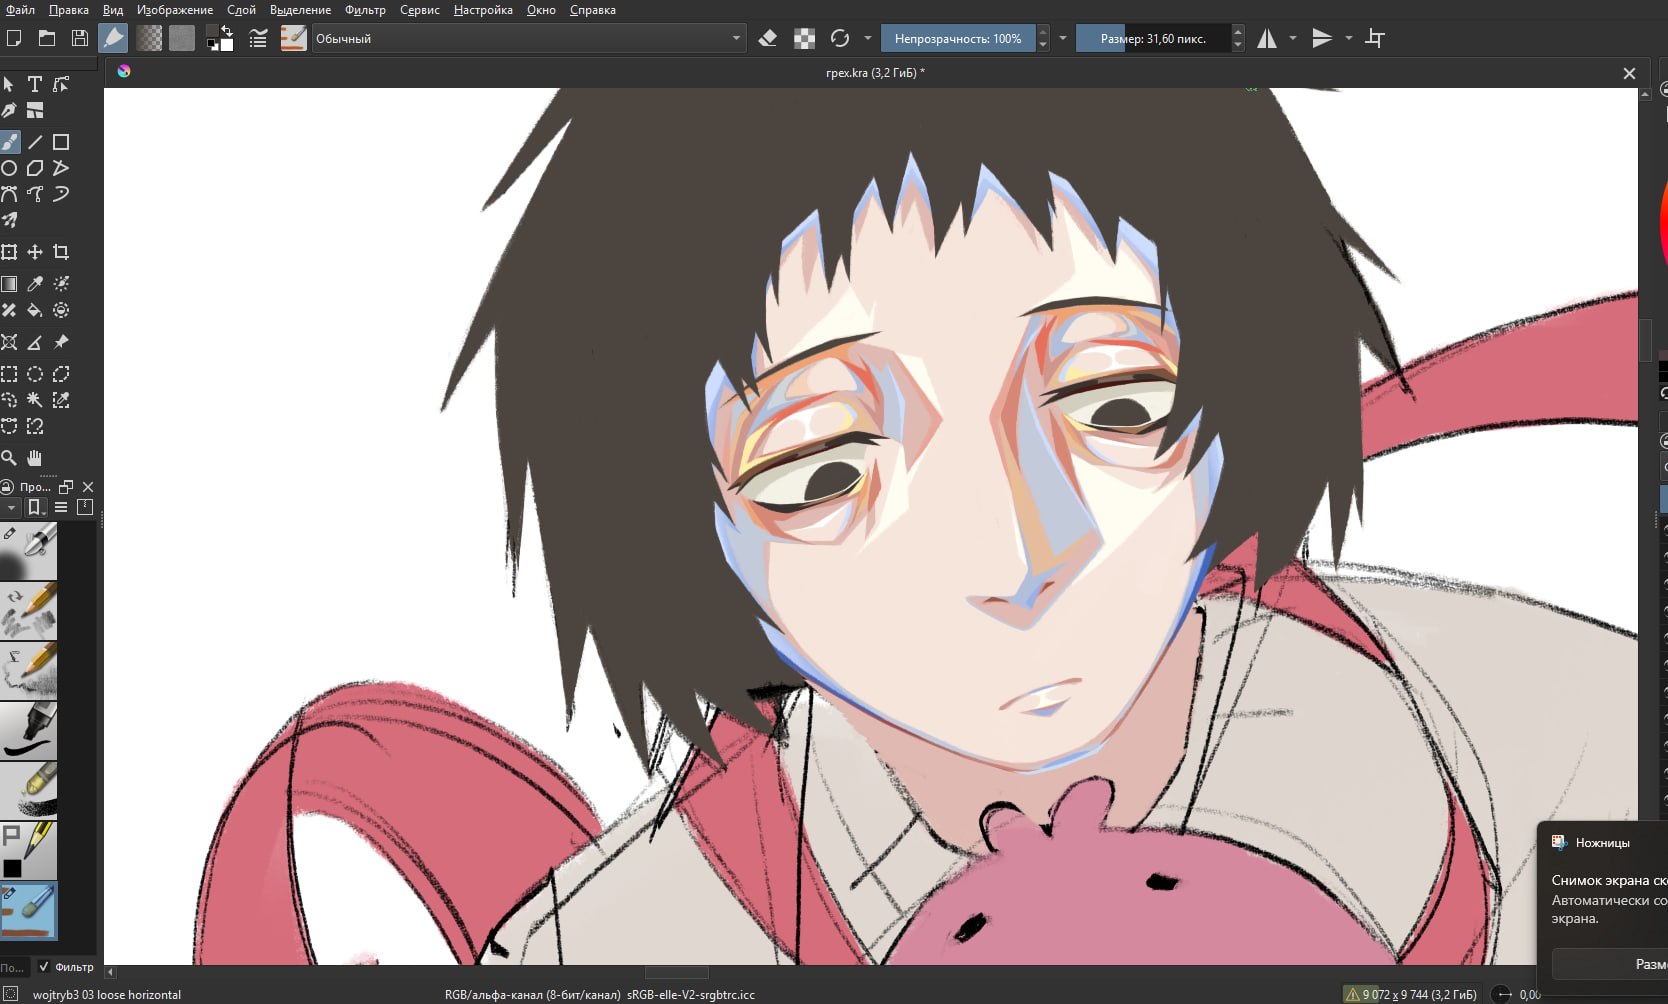Select the Transform tool
Screen dimensions: 1668x1004
pyautogui.click(x=9, y=252)
